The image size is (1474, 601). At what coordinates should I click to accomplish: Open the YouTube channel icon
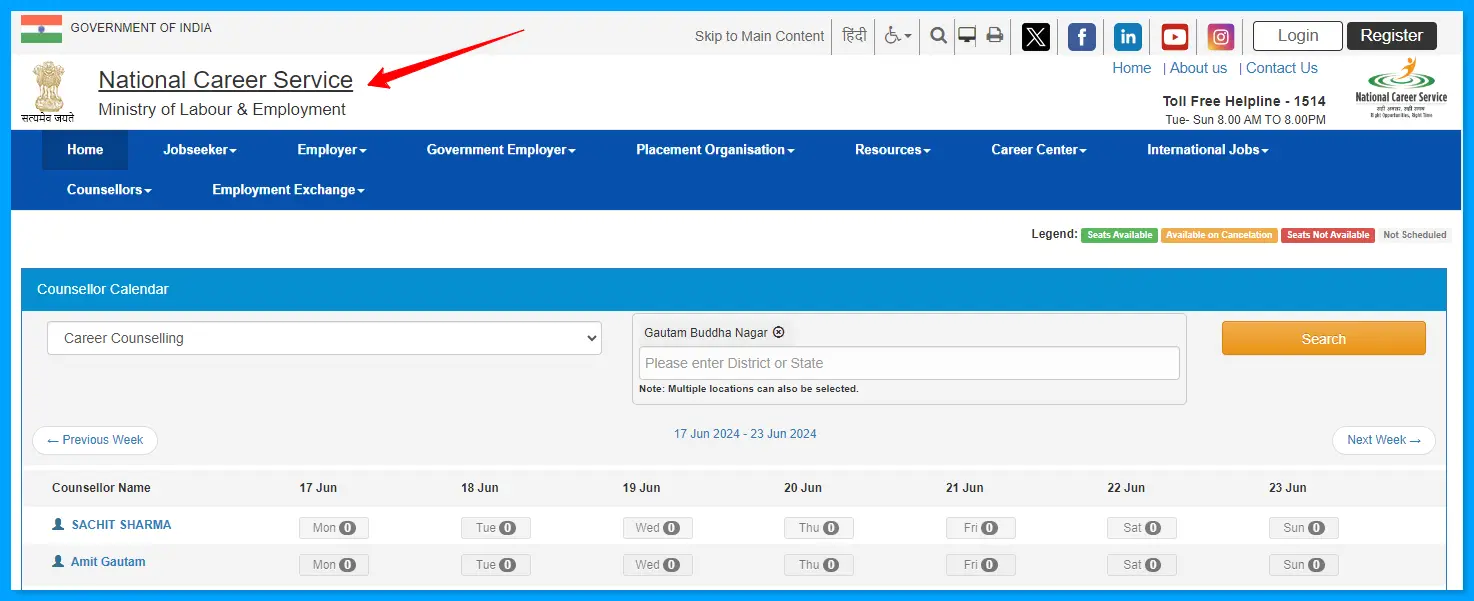coord(1174,37)
